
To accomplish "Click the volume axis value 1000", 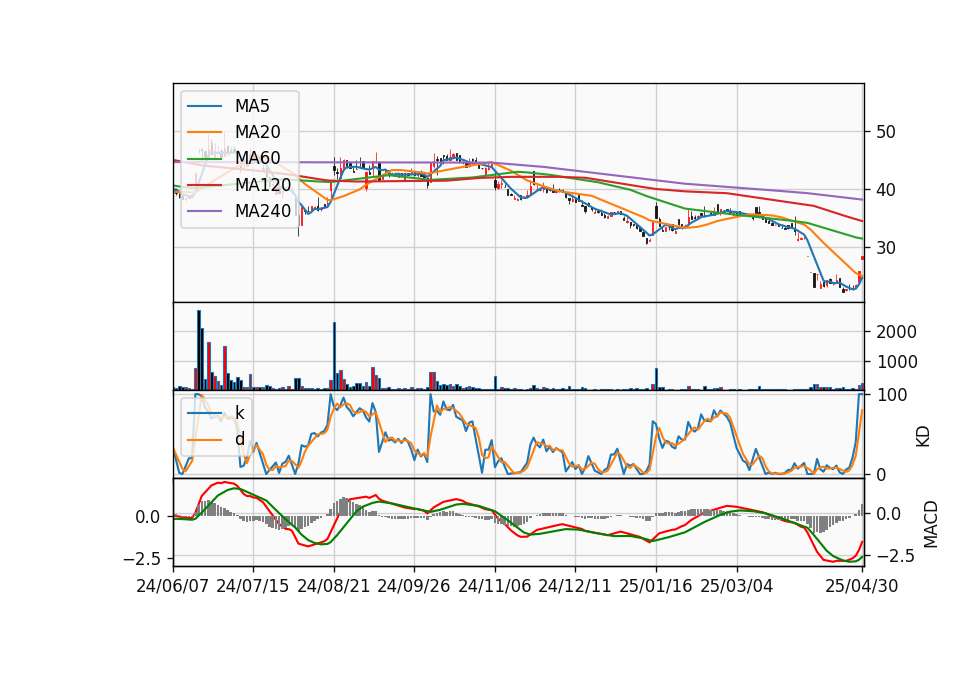I will pos(896,362).
